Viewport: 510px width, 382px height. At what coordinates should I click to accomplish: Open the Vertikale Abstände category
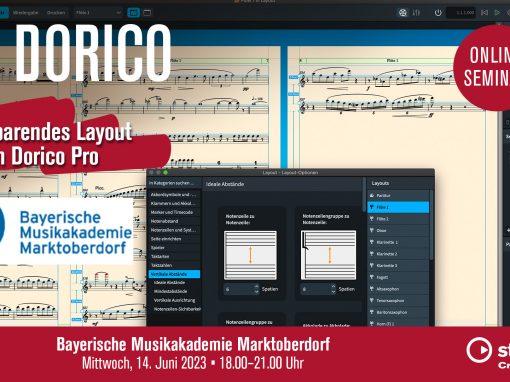coord(174,274)
